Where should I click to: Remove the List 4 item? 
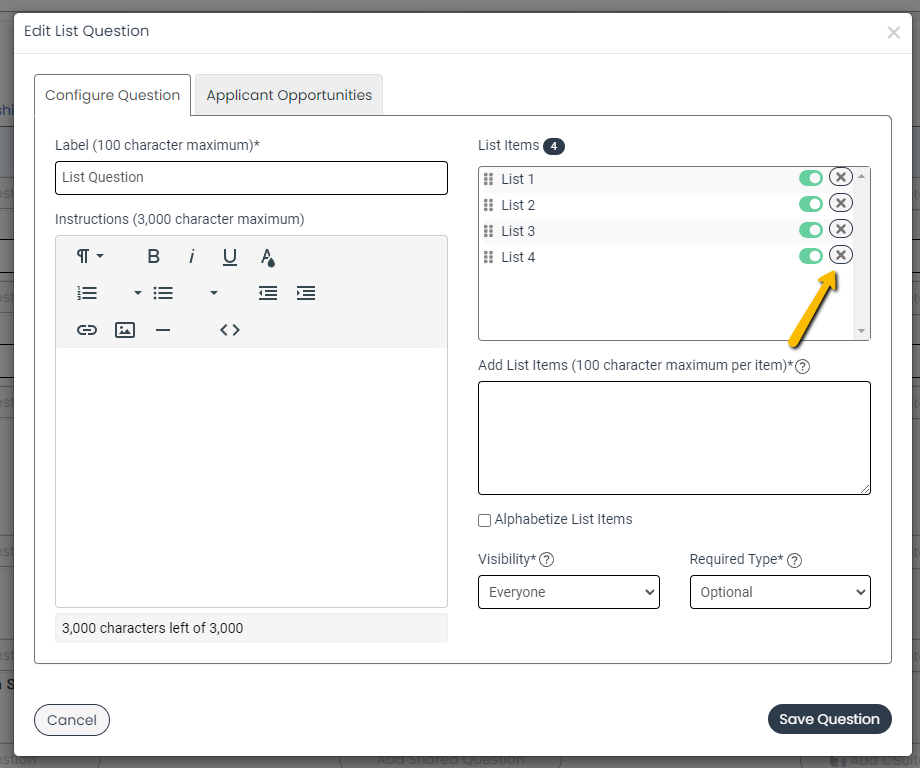tap(841, 256)
